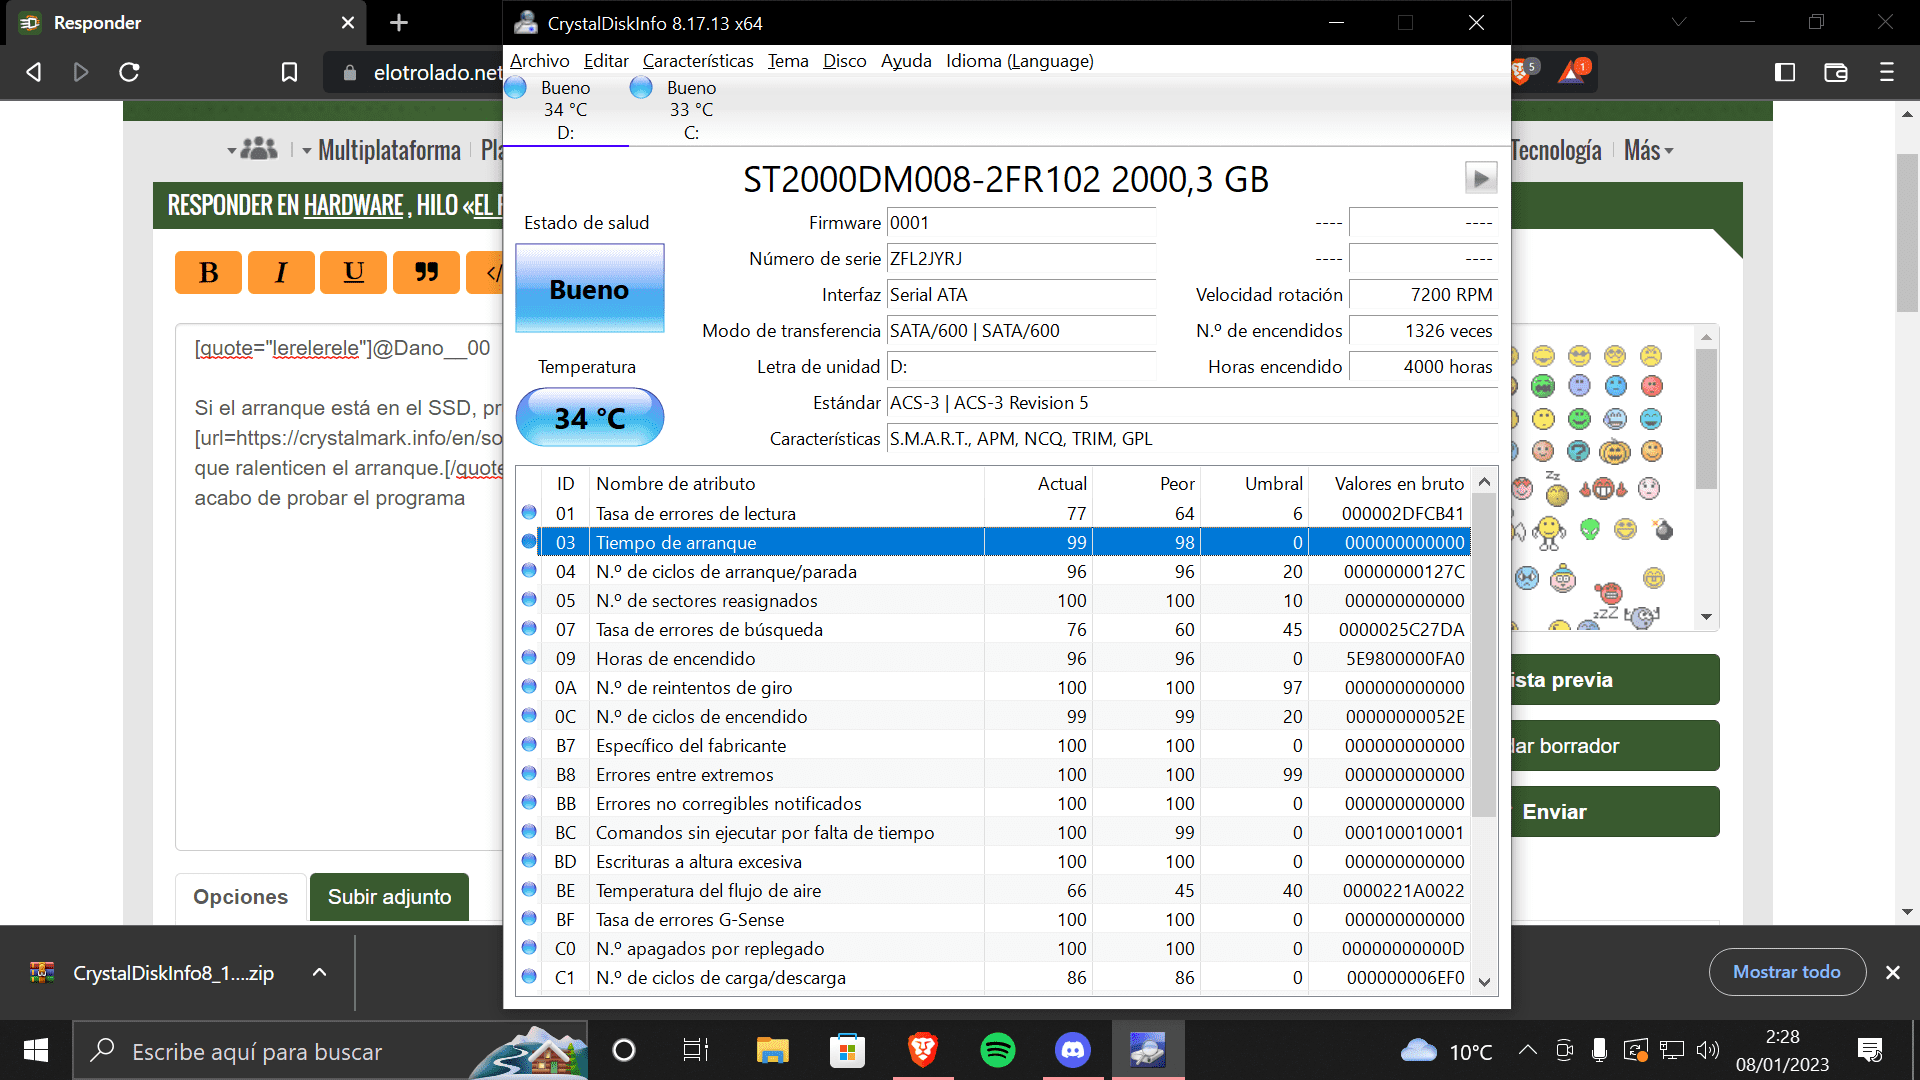This screenshot has width=1920, height=1080.
Task: Click the browser back button
Action: pos(34,72)
